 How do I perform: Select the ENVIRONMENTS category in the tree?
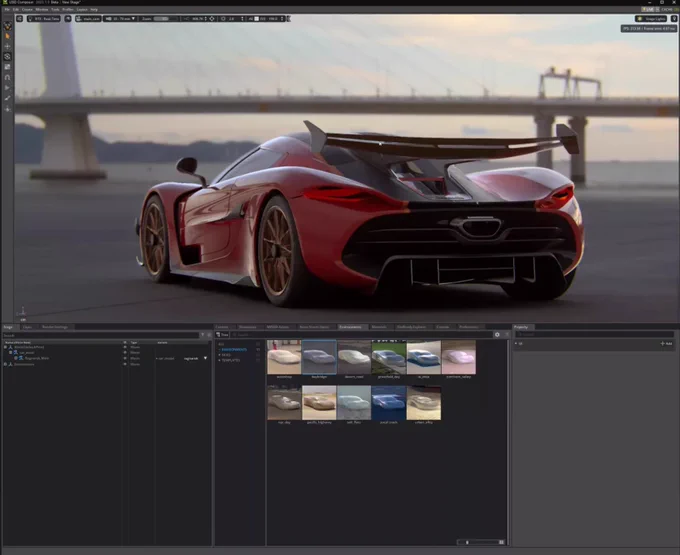click(x=234, y=349)
